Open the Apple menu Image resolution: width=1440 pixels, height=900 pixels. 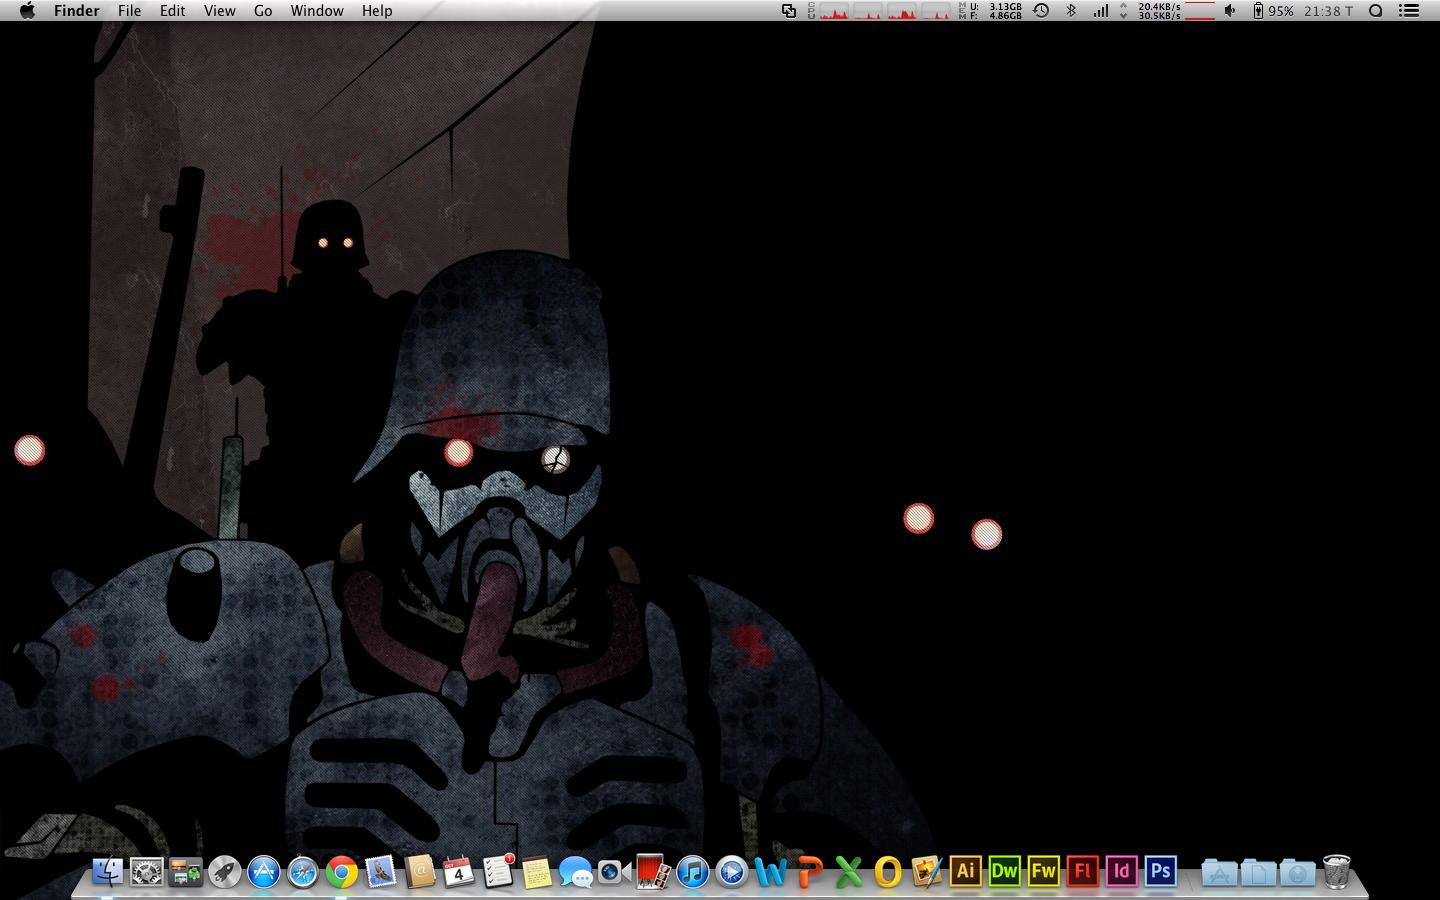[27, 11]
